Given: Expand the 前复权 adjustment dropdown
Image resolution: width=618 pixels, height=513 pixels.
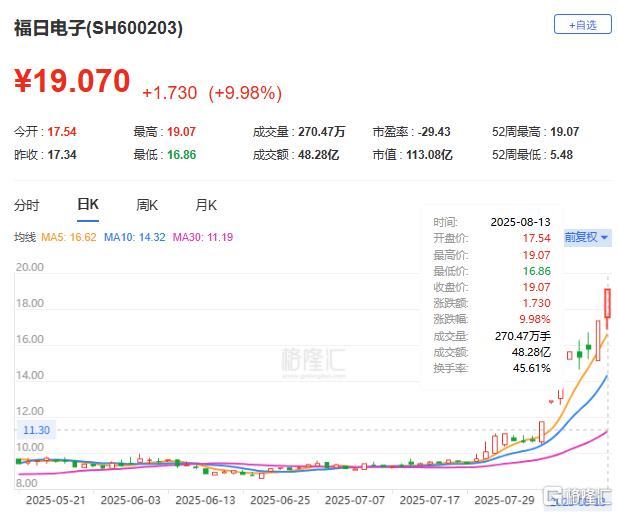Looking at the screenshot, I should (587, 238).
